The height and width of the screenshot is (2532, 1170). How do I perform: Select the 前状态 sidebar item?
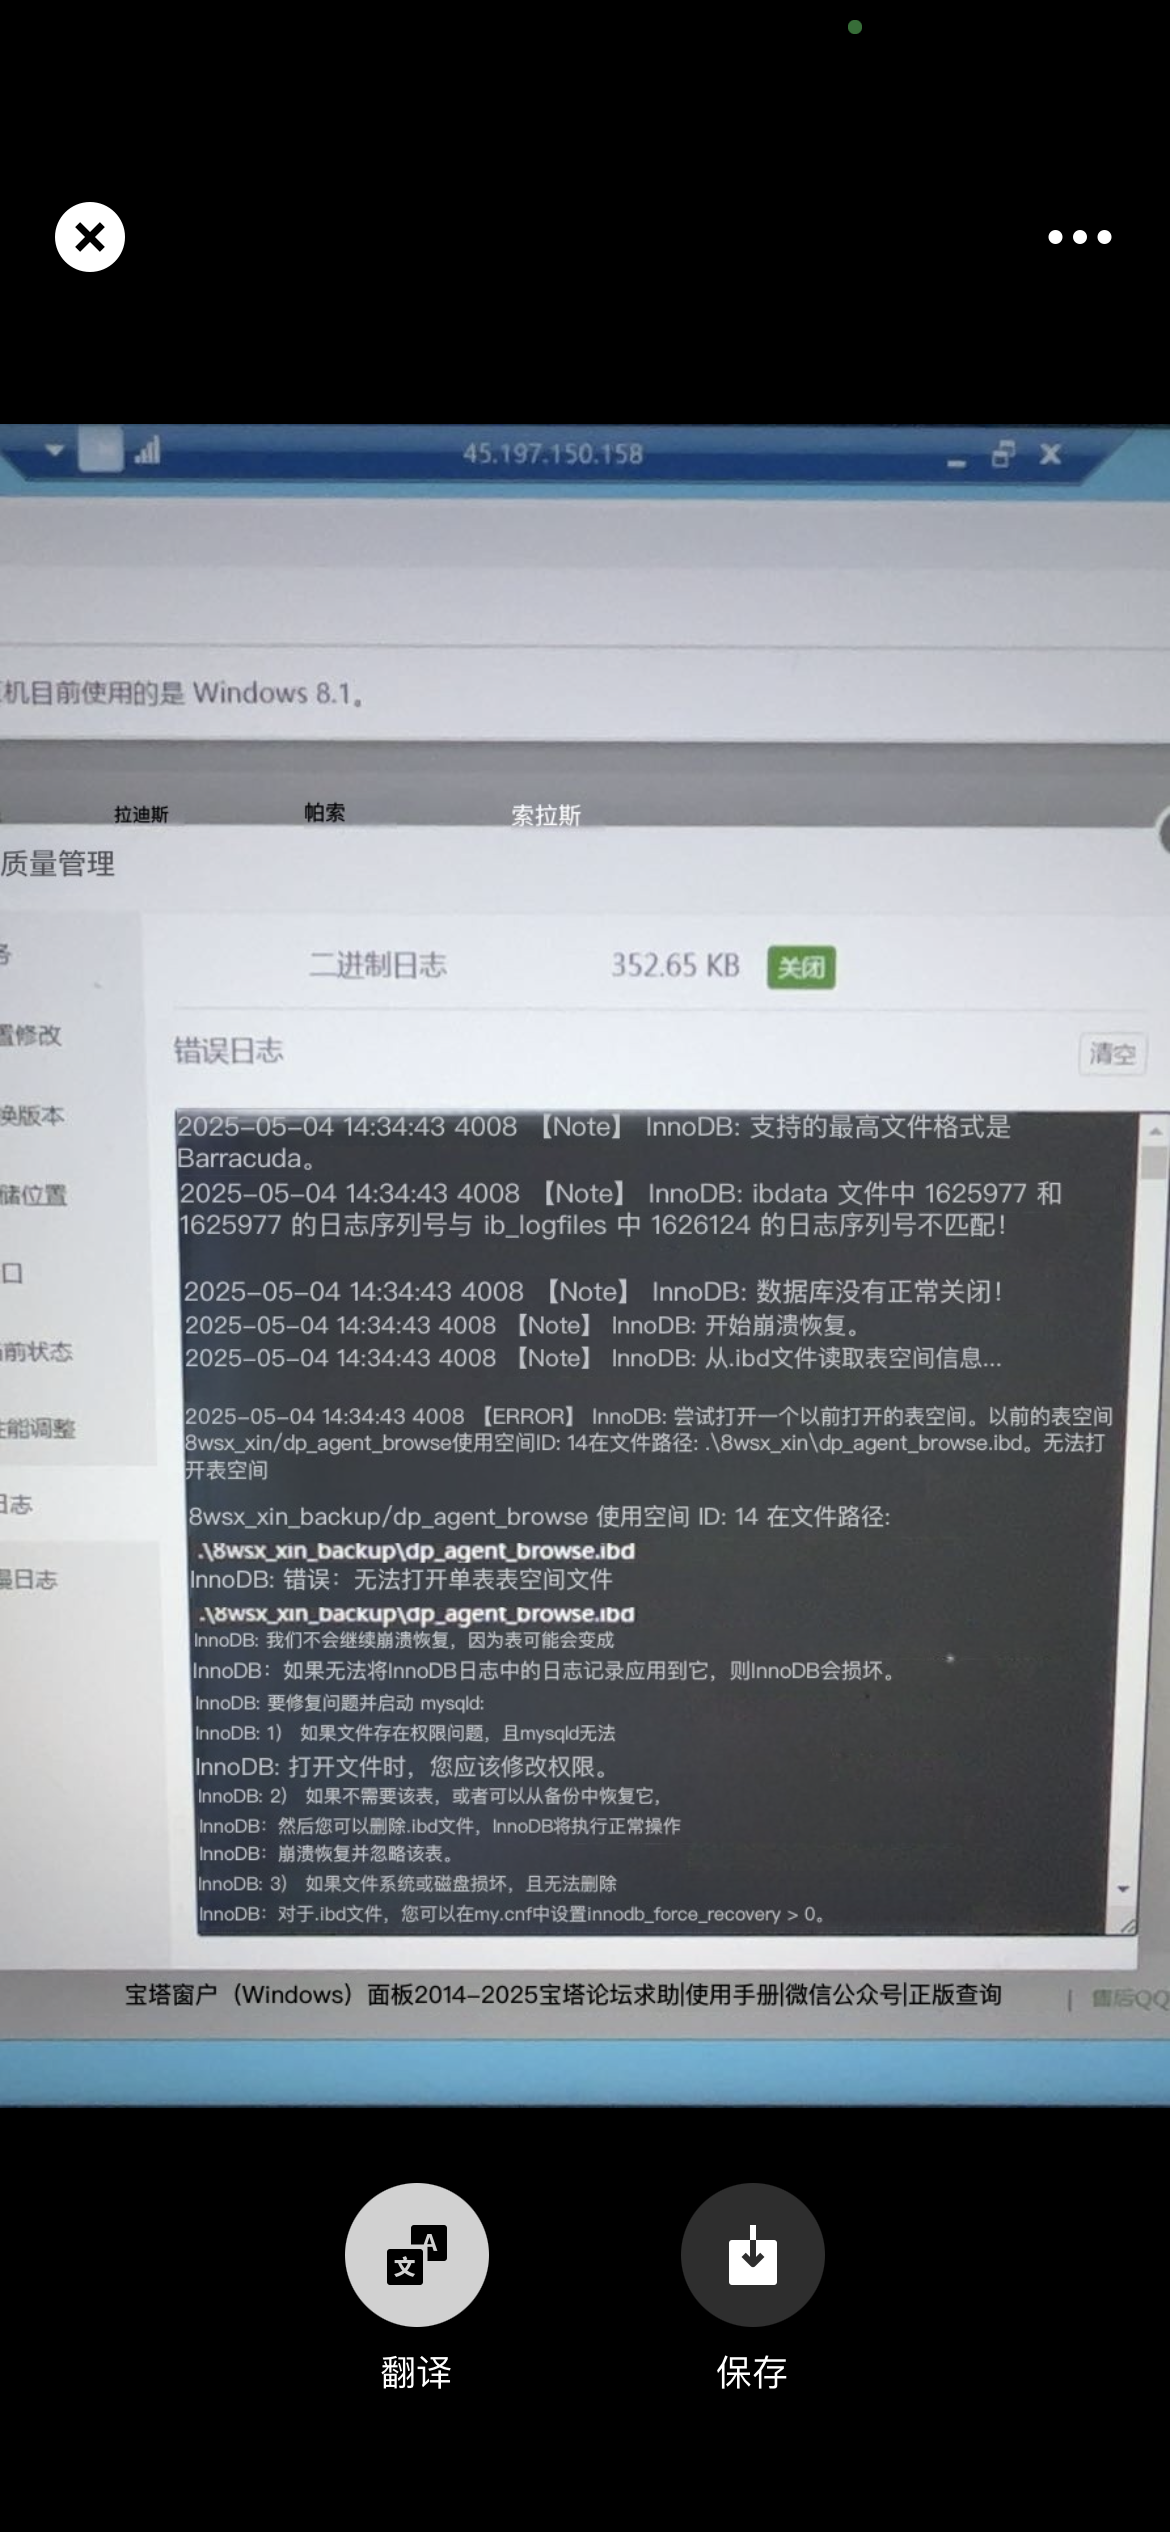pyautogui.click(x=36, y=1352)
